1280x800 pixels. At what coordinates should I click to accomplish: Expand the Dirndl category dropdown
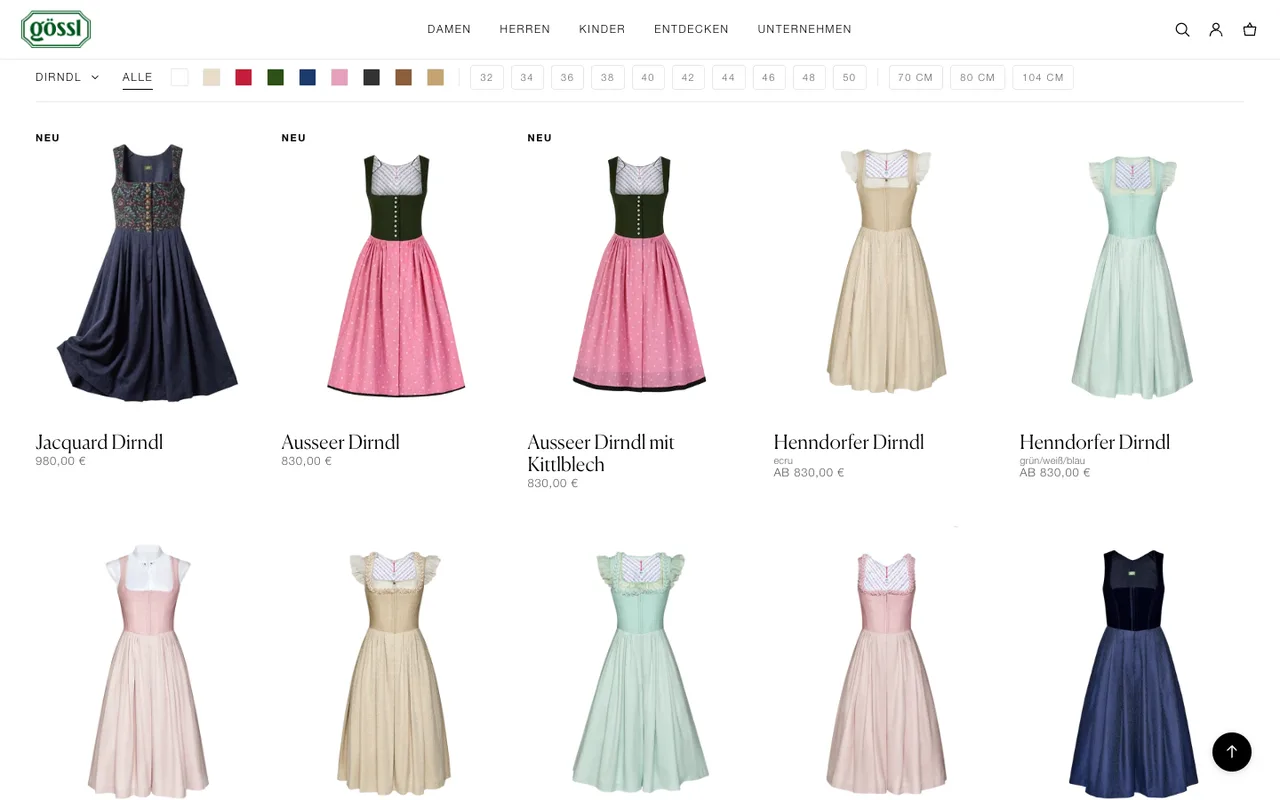67,77
